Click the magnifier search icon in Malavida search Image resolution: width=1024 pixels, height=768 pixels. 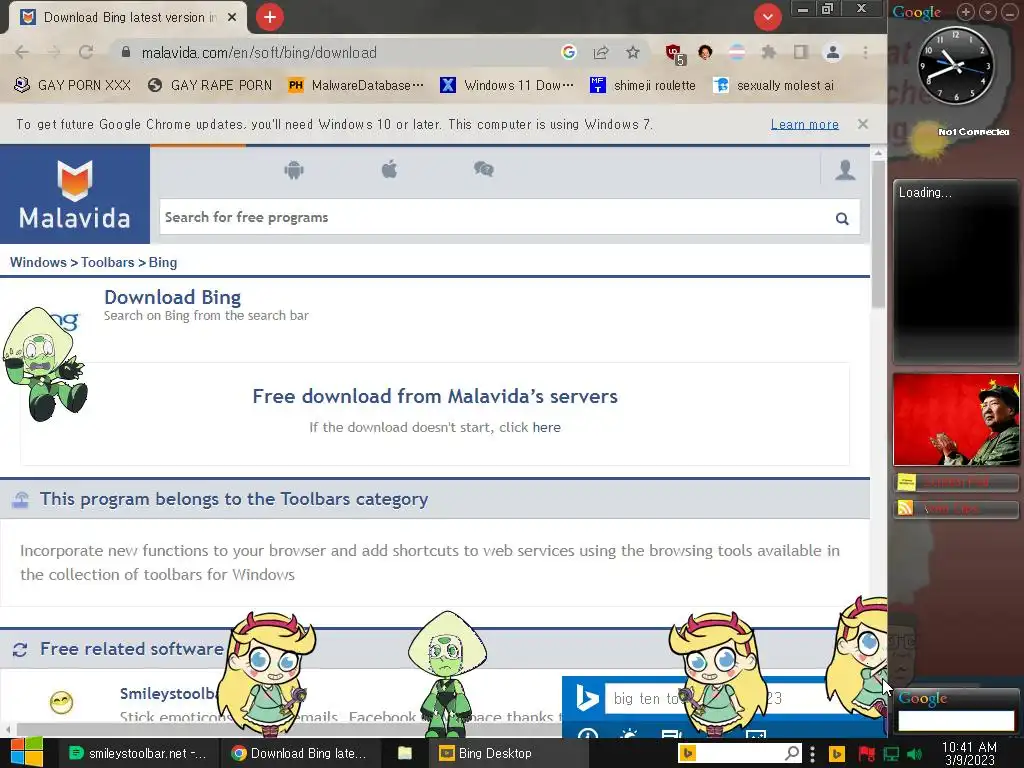pos(842,219)
